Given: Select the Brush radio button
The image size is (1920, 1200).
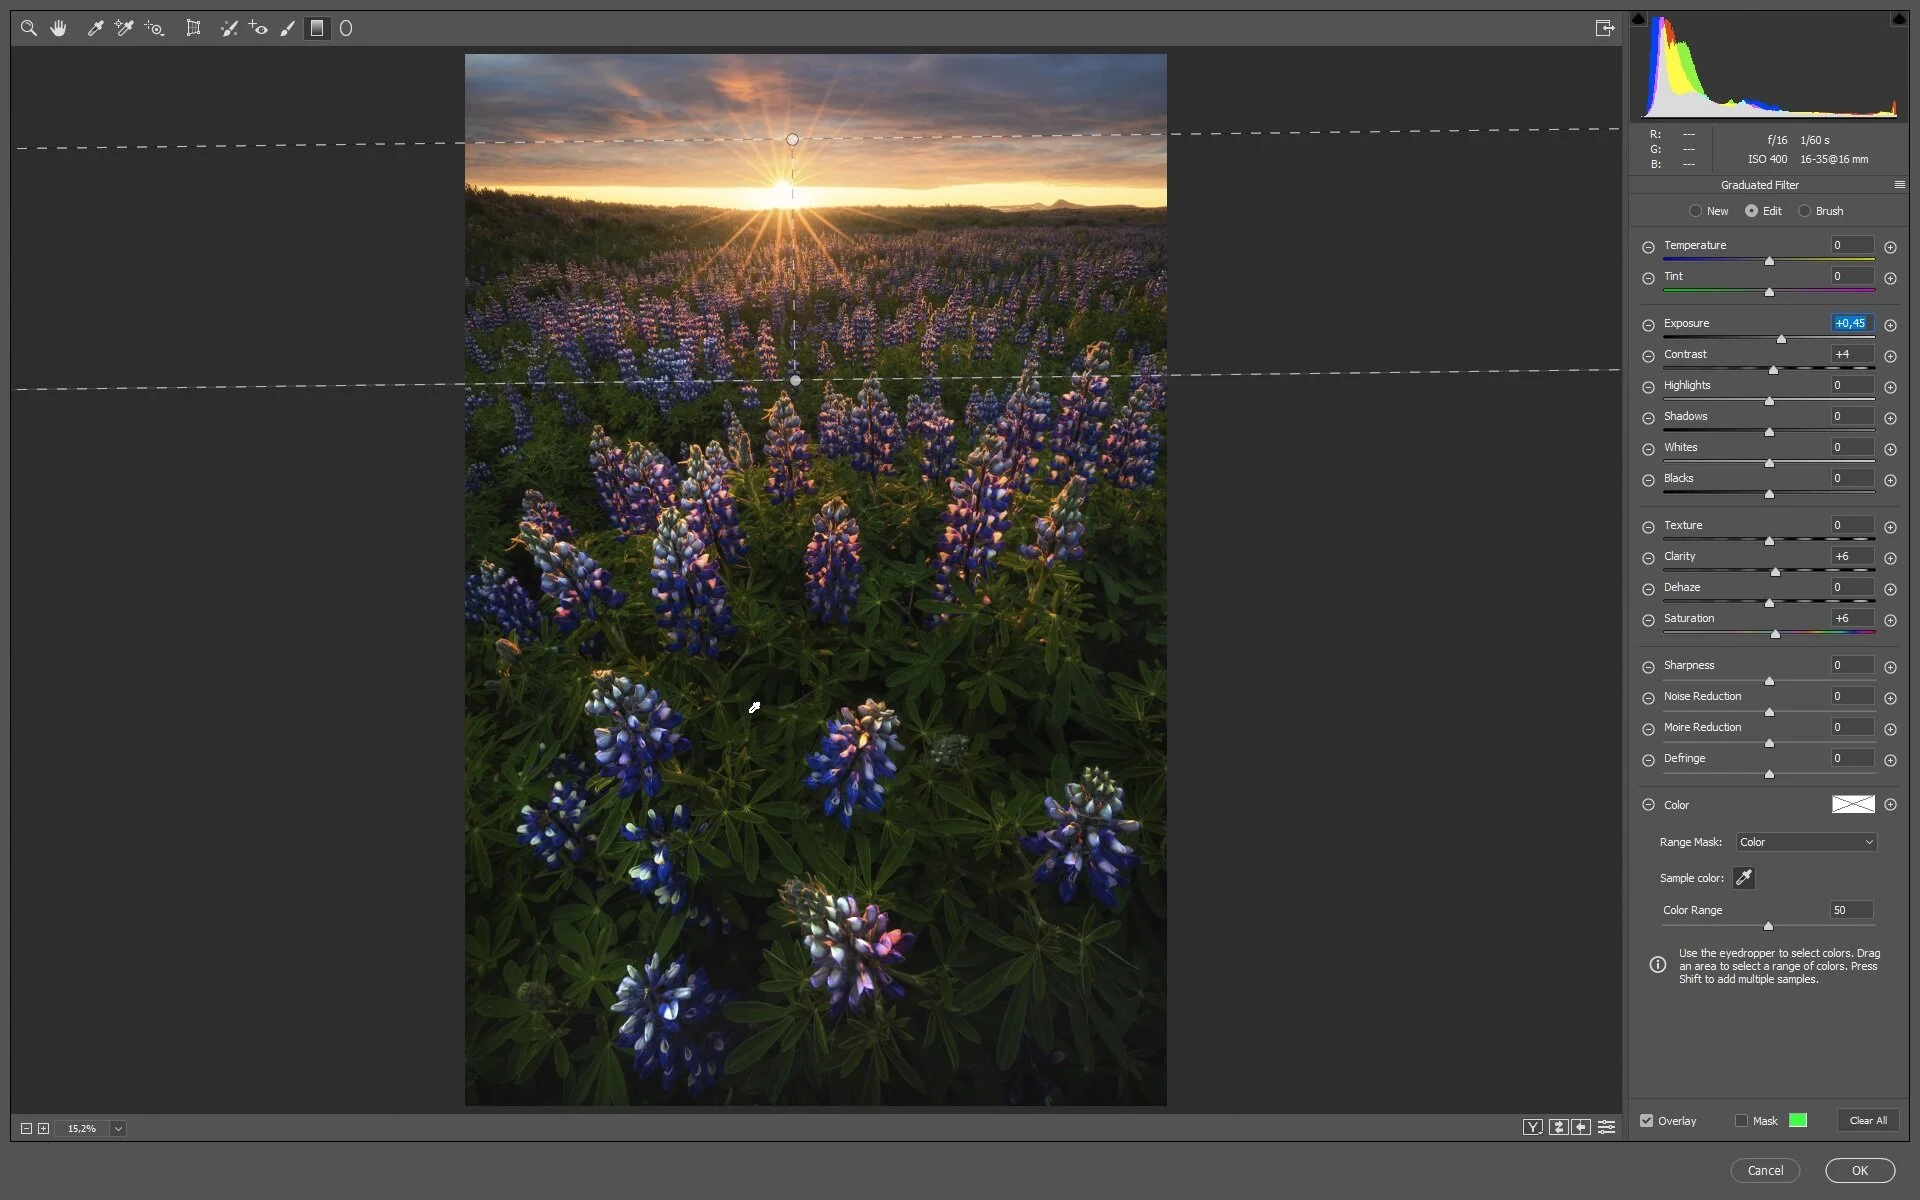Looking at the screenshot, I should pos(1805,211).
